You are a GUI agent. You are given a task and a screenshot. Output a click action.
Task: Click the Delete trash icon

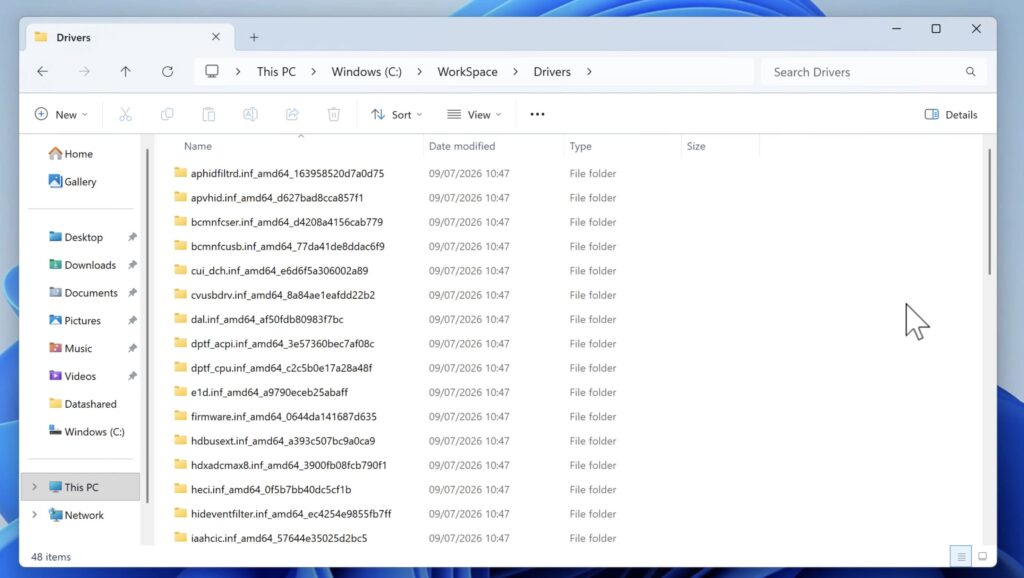tap(334, 114)
